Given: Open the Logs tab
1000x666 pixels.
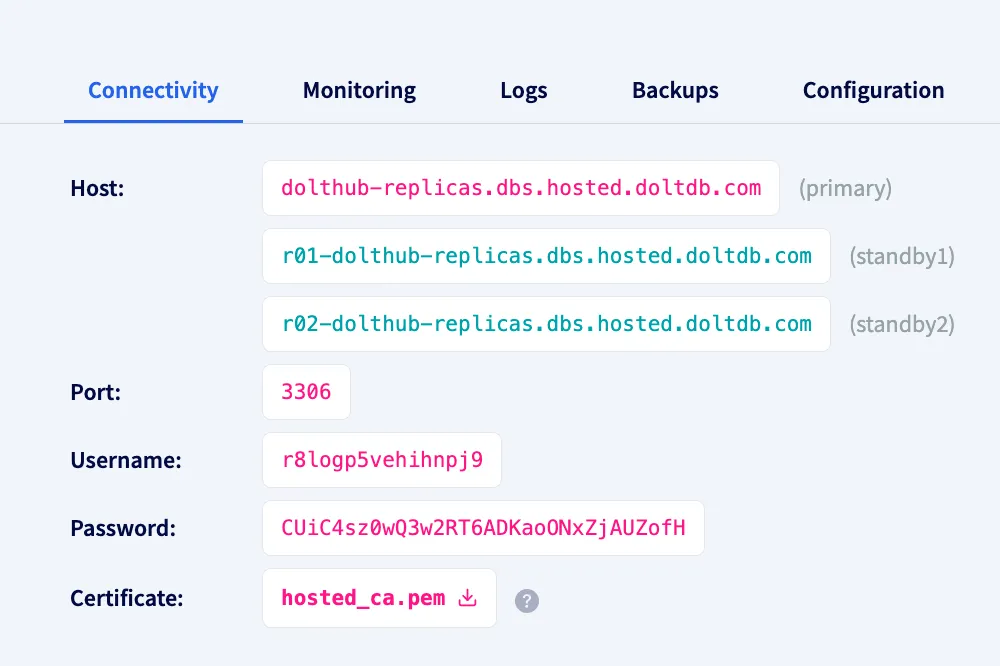Looking at the screenshot, I should point(523,90).
